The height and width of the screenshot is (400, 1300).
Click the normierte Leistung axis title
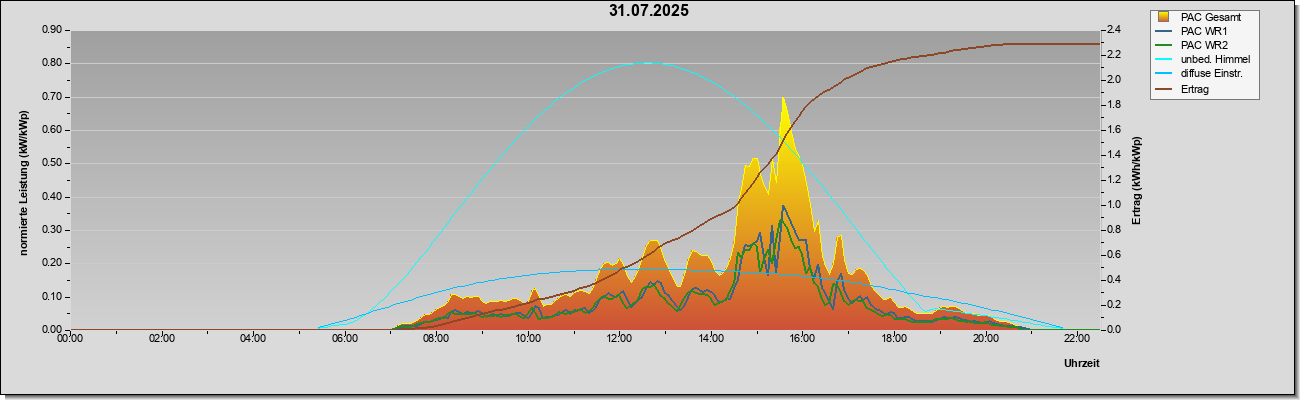click(x=24, y=182)
